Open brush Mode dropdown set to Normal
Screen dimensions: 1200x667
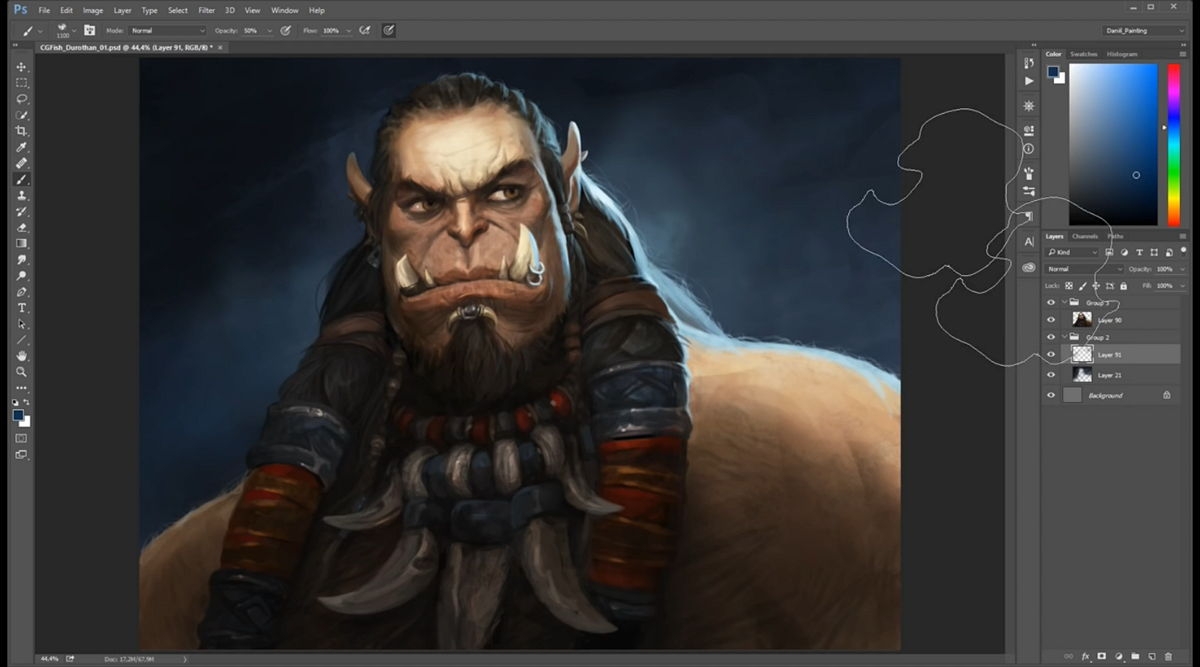pos(168,30)
